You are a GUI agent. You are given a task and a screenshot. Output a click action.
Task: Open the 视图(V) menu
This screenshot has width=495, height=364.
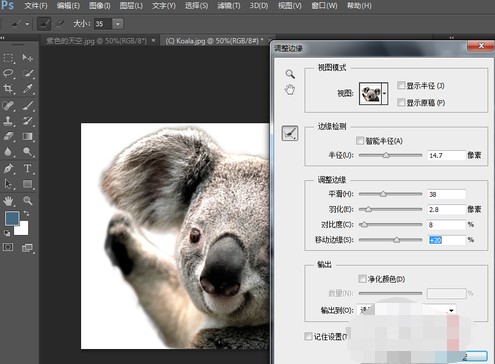tap(290, 6)
